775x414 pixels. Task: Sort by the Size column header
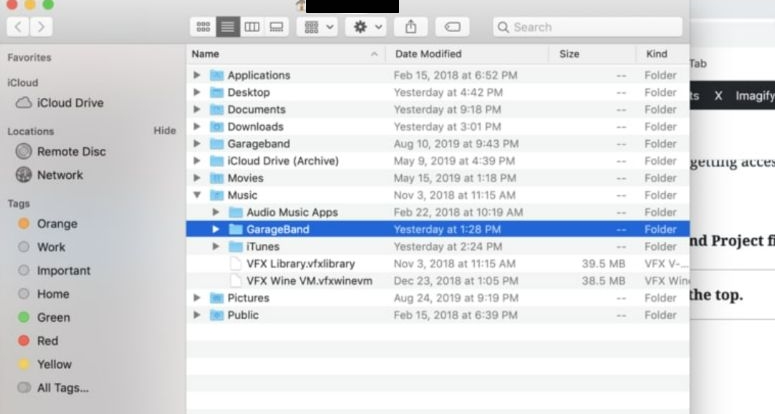pyautogui.click(x=569, y=54)
